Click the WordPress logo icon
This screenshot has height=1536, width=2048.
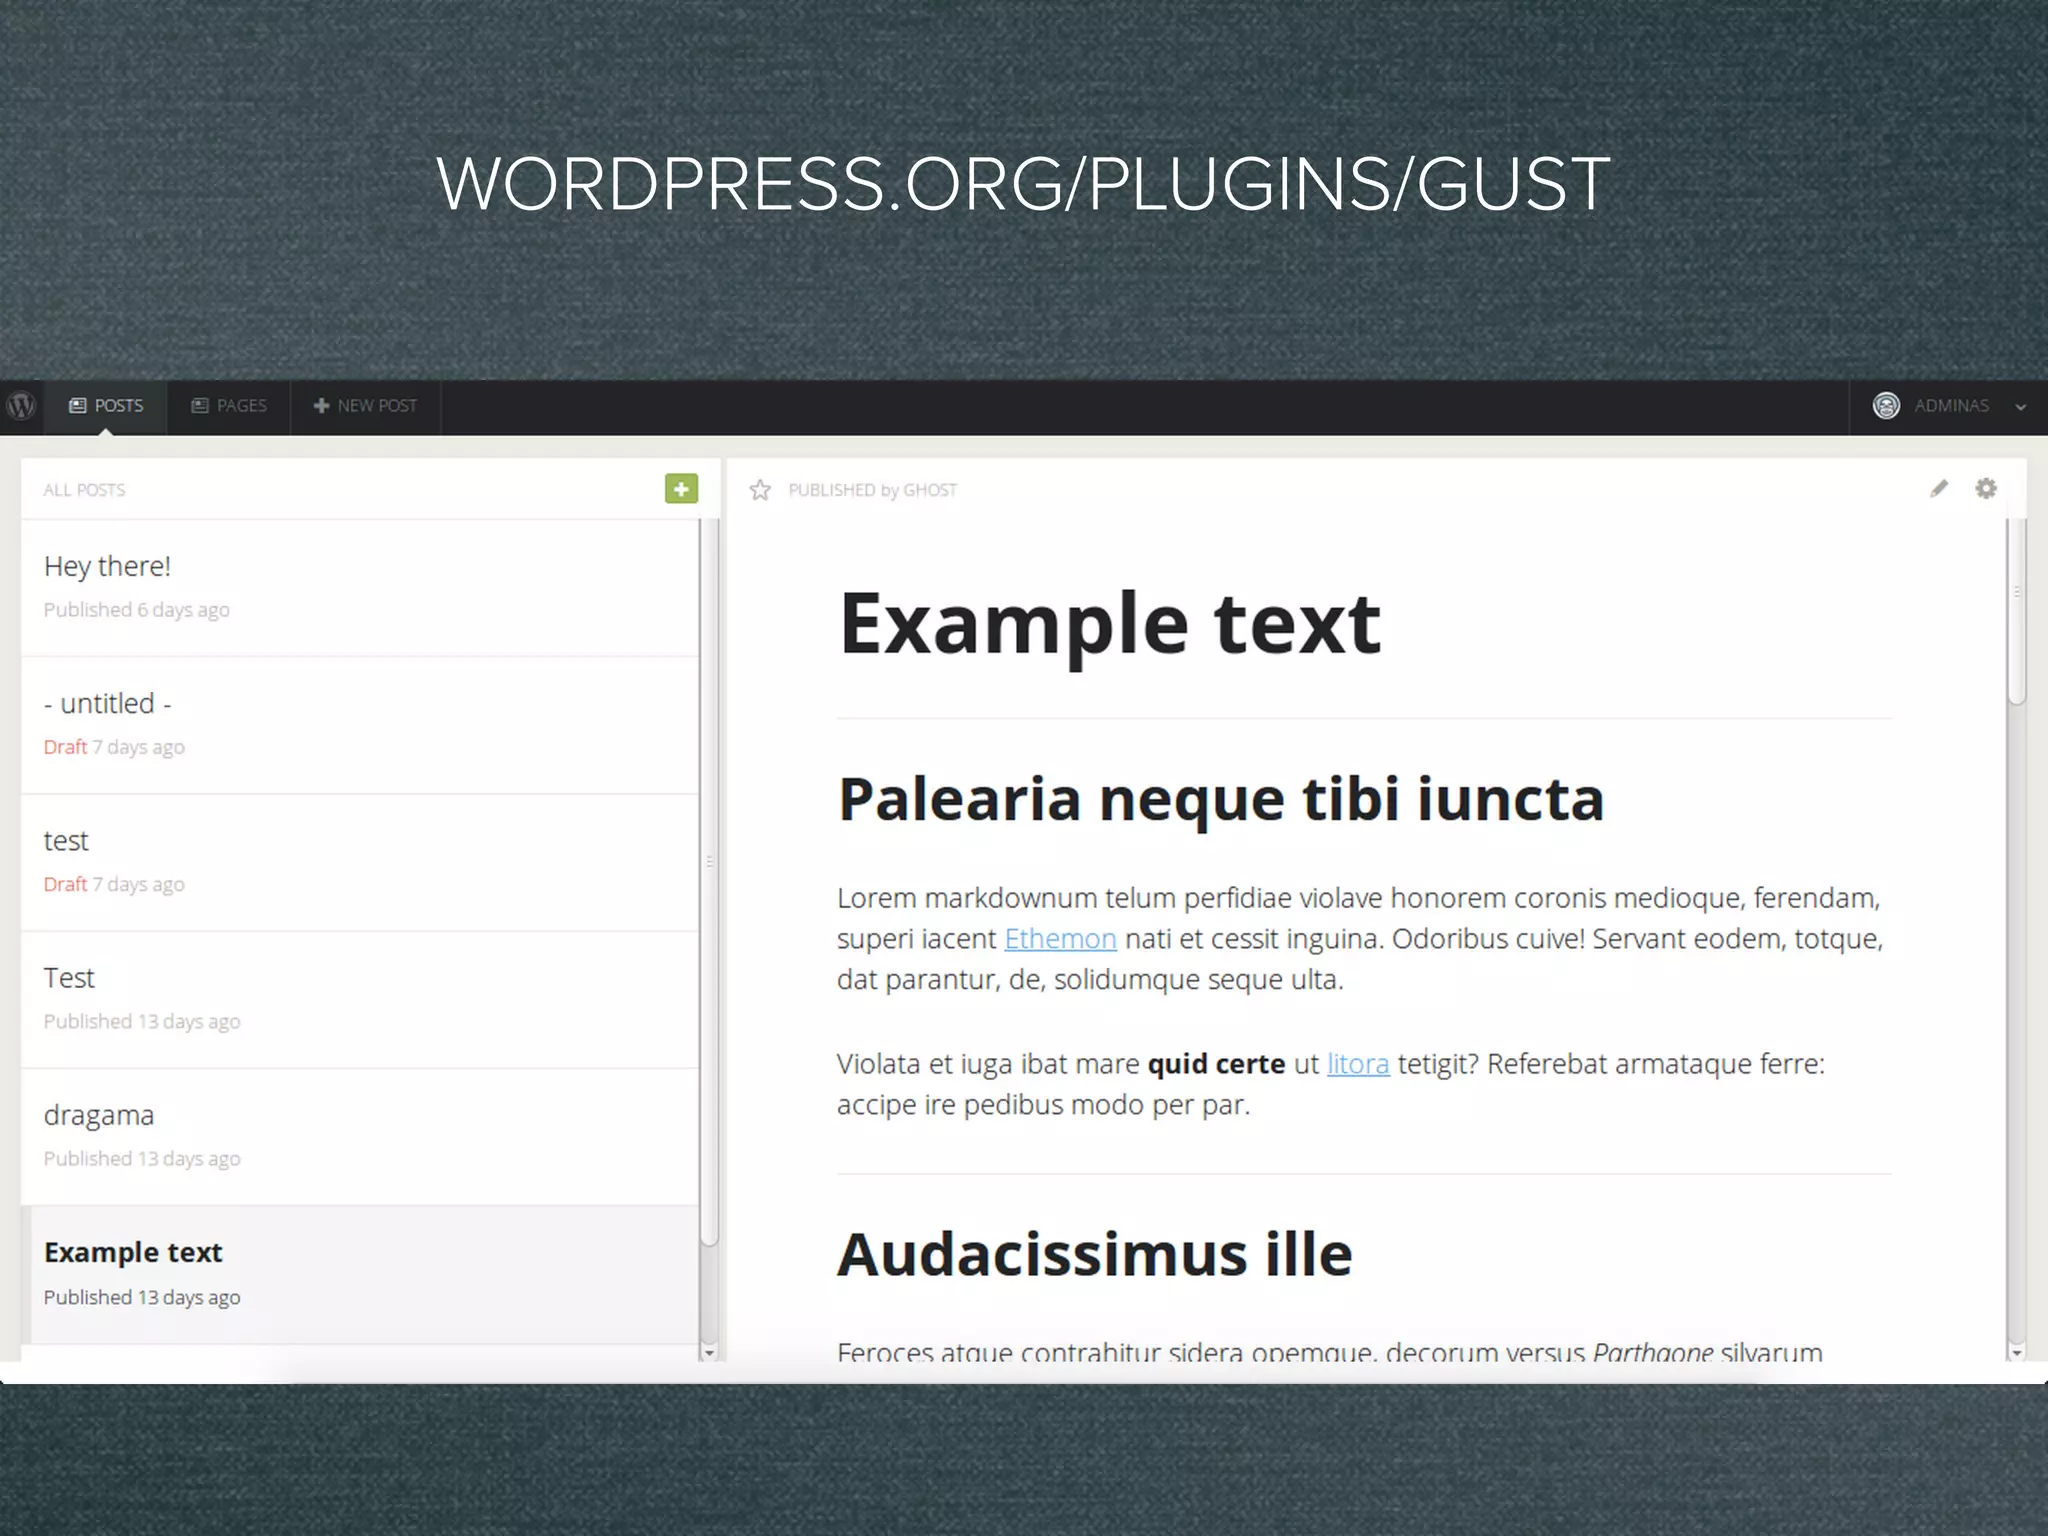(x=21, y=406)
